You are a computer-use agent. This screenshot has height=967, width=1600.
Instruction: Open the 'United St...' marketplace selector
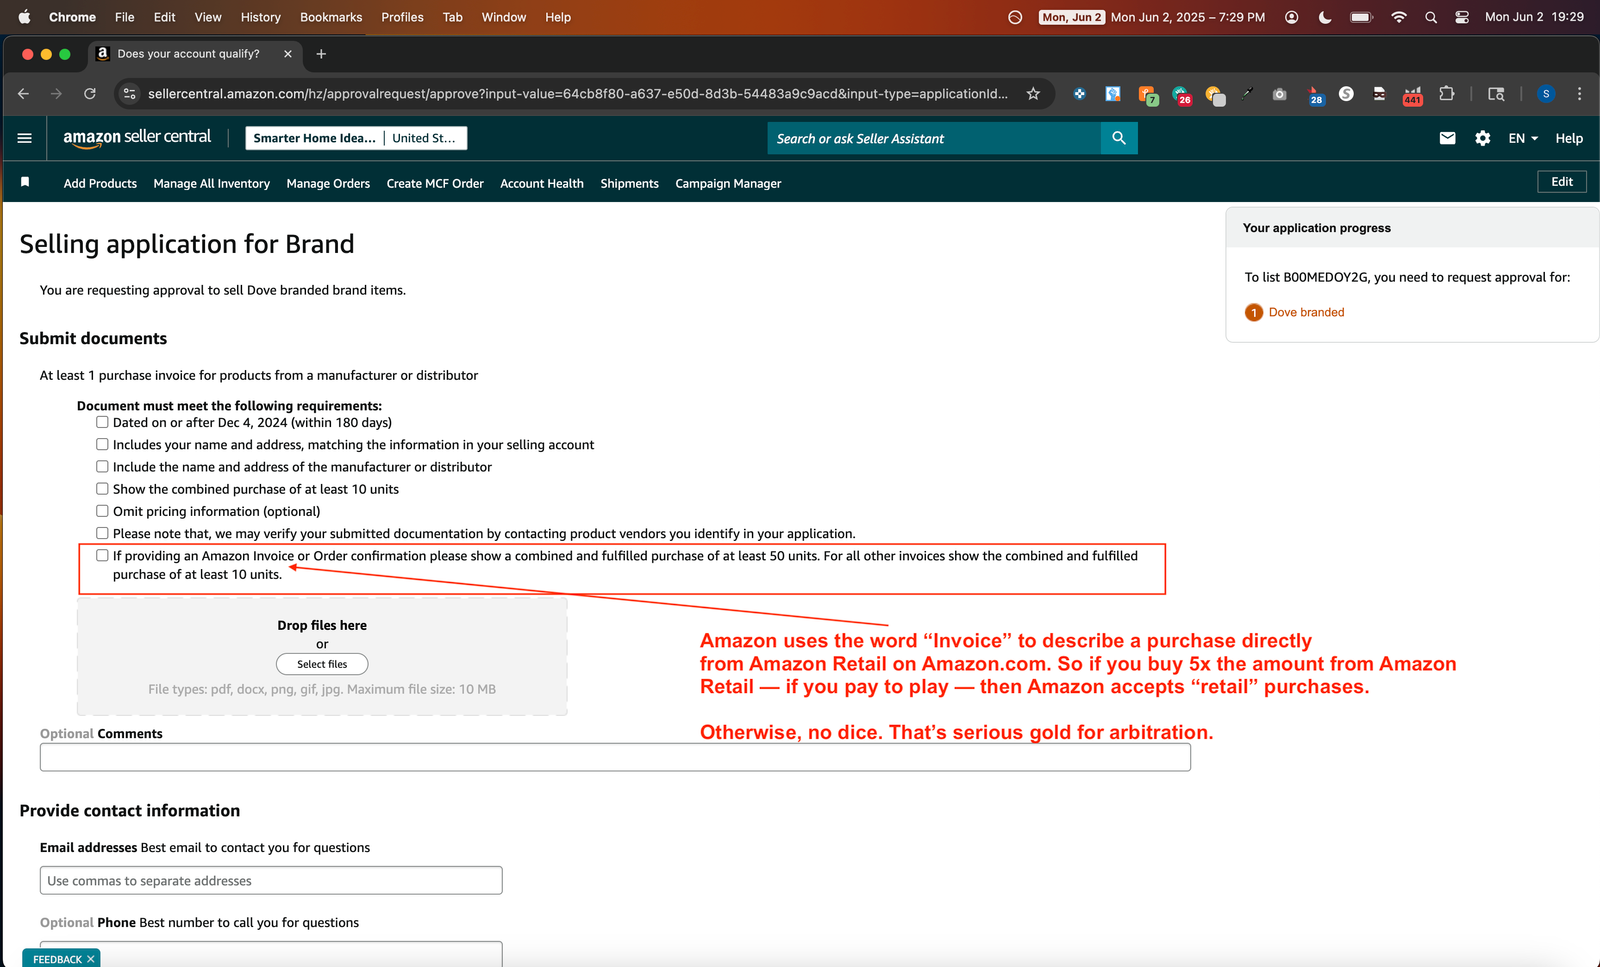(424, 138)
